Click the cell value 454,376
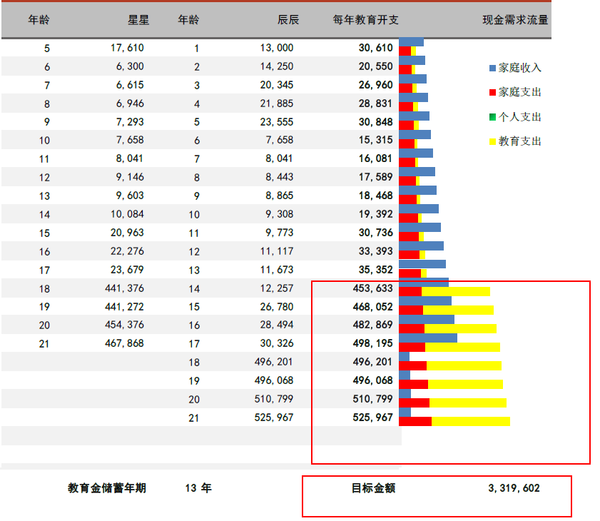This screenshot has height=521, width=600. coord(124,325)
